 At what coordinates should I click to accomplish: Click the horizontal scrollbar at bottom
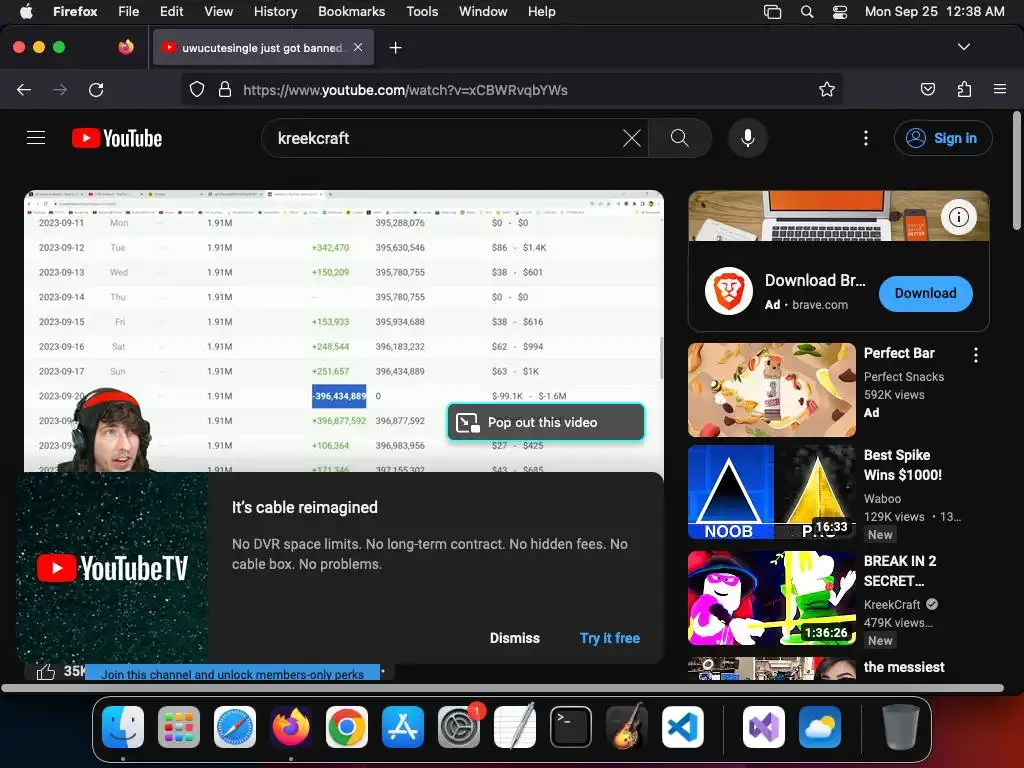point(502,688)
